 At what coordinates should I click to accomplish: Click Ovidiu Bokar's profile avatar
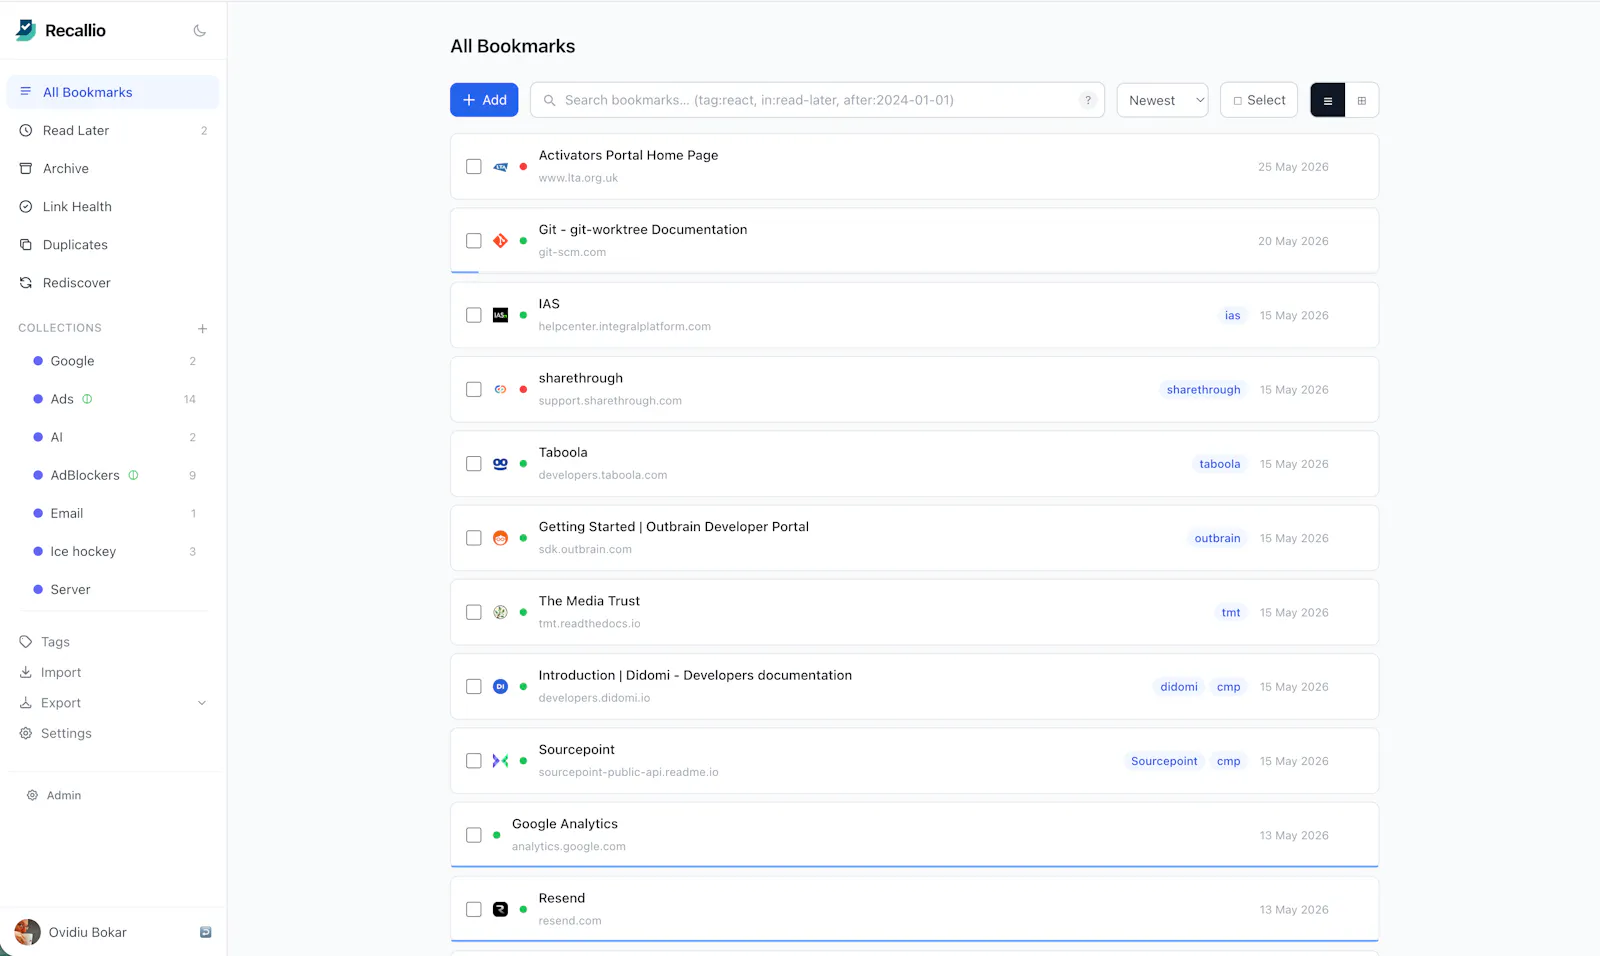point(28,932)
